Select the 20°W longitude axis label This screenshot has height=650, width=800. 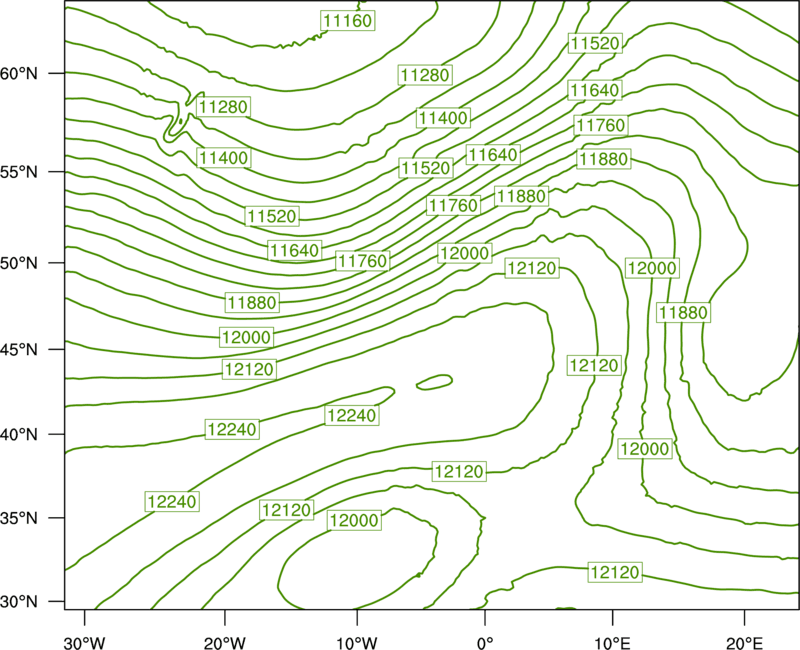224,643
